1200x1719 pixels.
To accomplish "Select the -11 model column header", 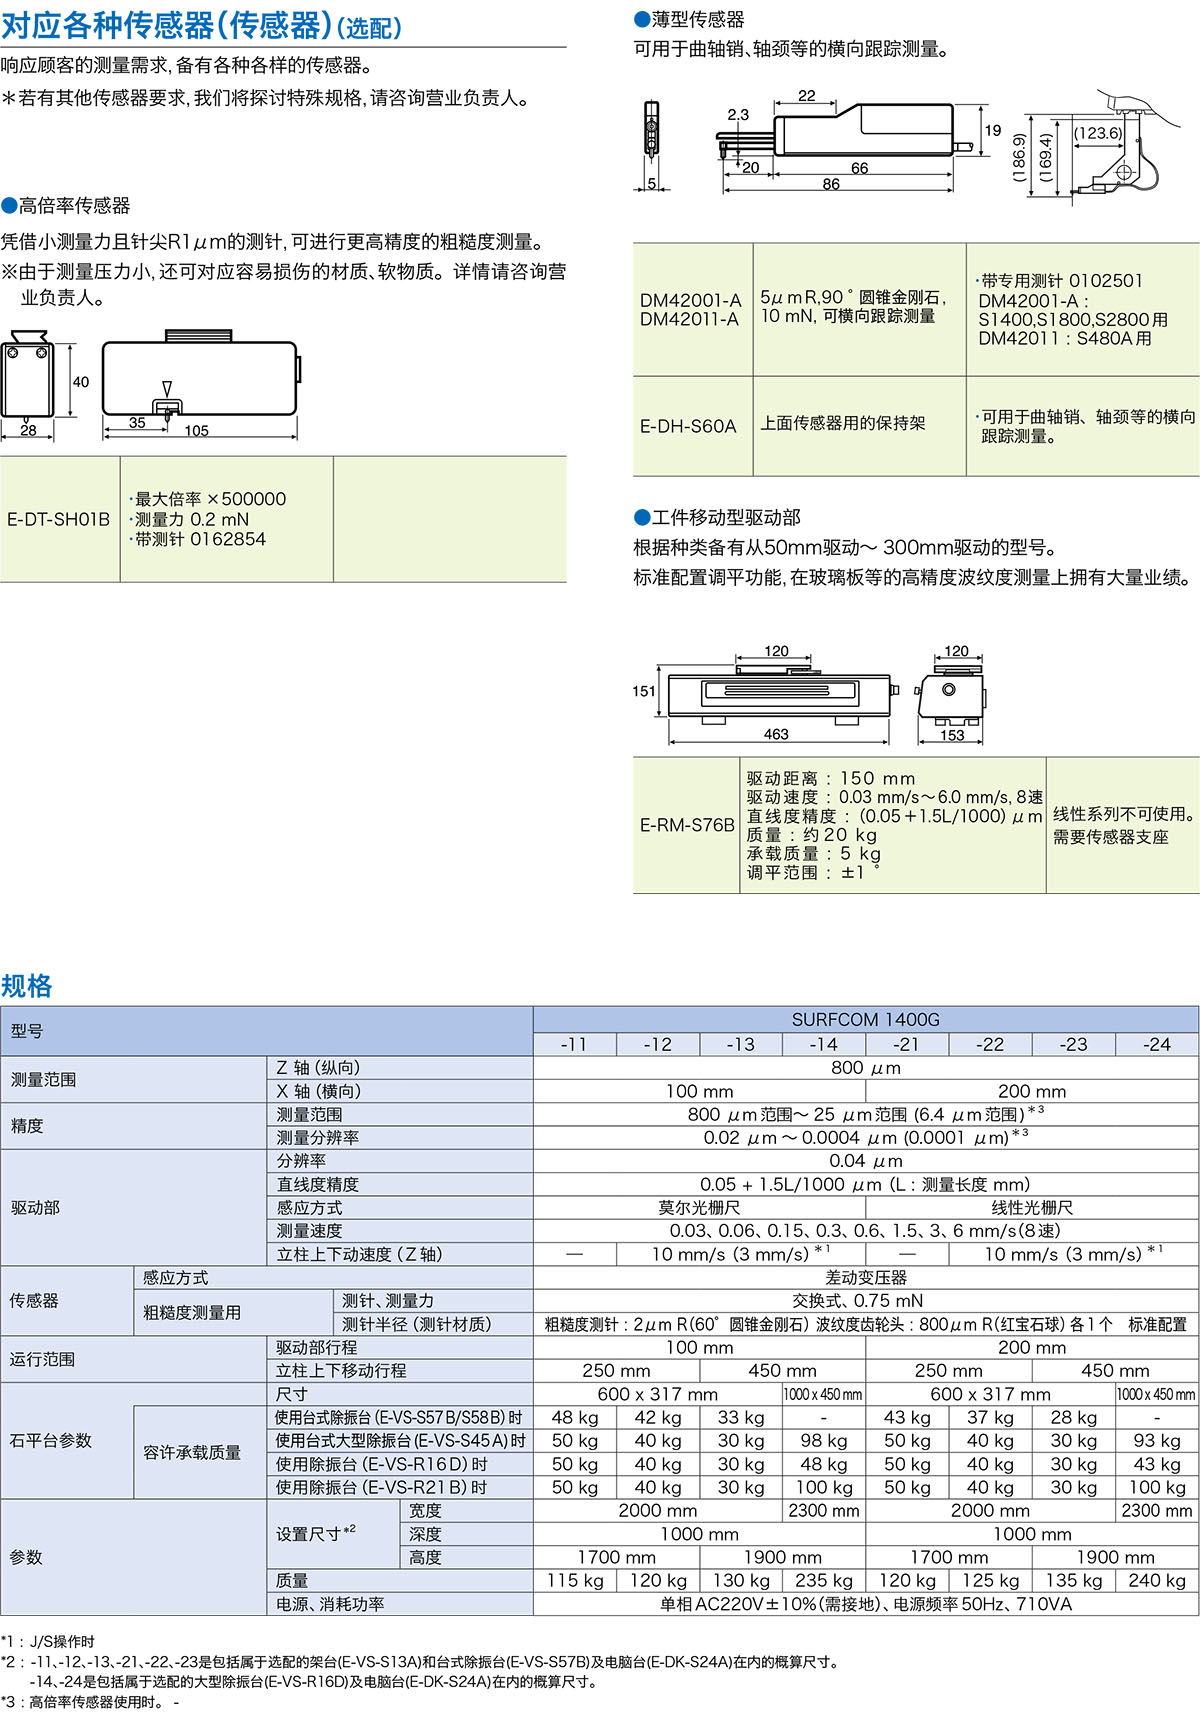I will click(x=574, y=1045).
